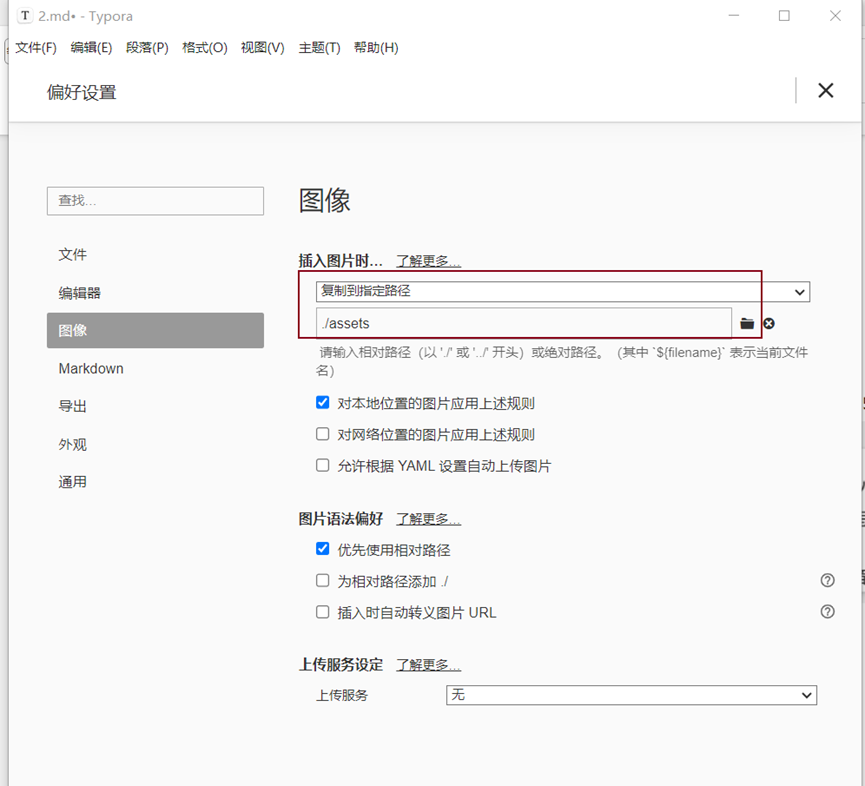The height and width of the screenshot is (786, 865).
Task: Close the preferences panel with the X
Action: click(825, 90)
